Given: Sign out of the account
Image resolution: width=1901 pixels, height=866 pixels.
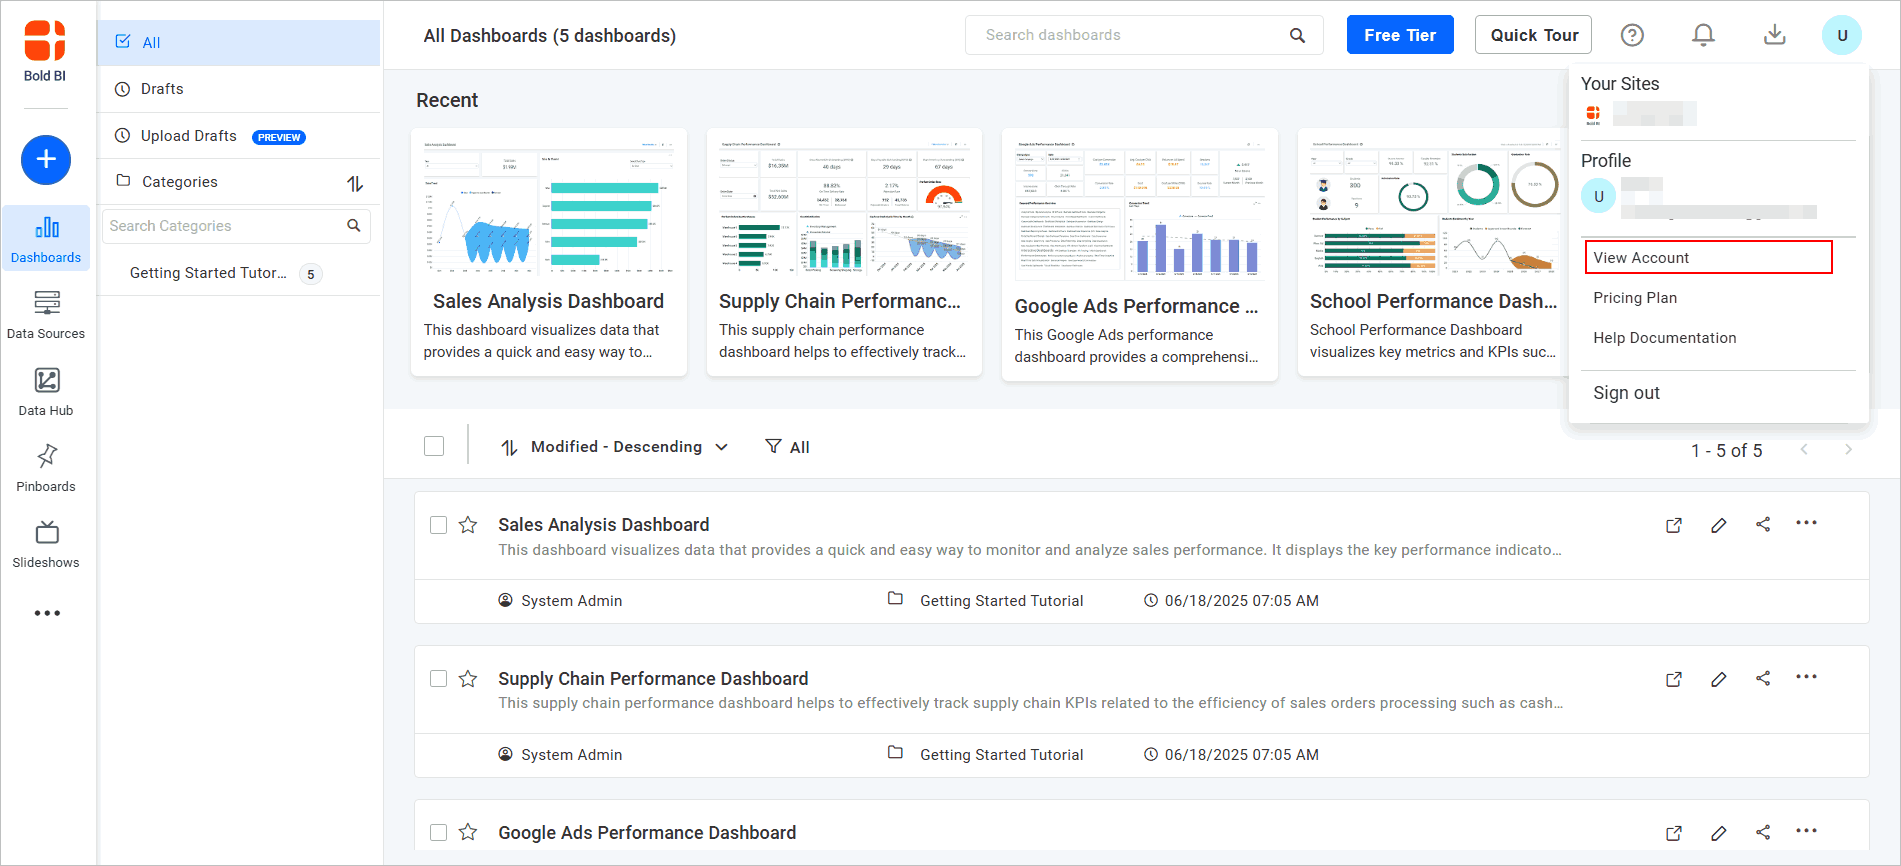Looking at the screenshot, I should point(1626,393).
